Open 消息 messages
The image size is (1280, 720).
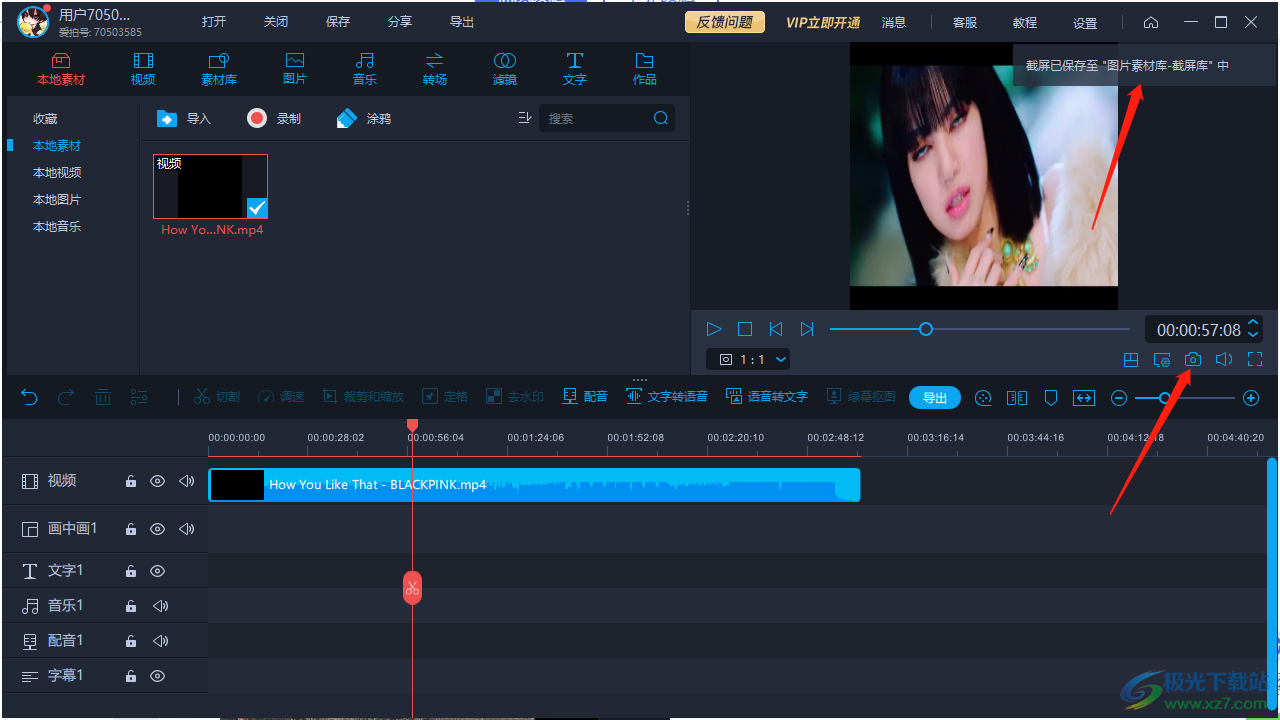(894, 22)
